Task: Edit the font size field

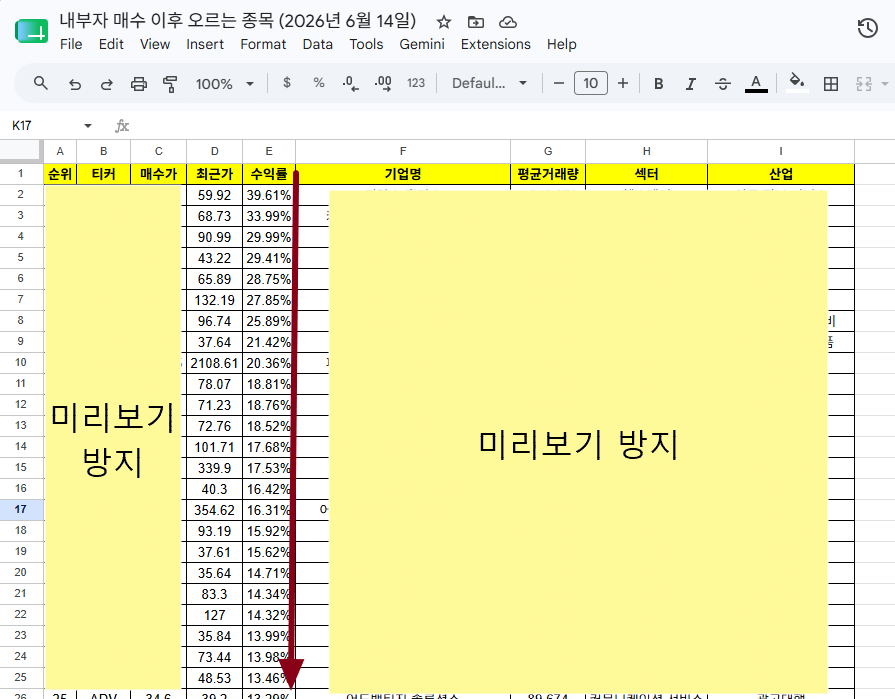Action: pyautogui.click(x=591, y=83)
